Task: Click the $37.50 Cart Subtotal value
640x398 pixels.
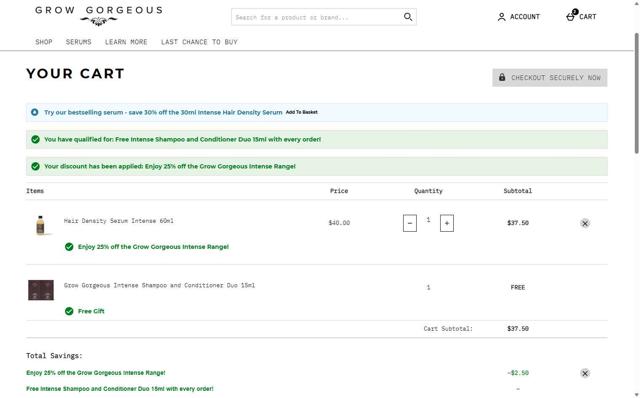Action: click(518, 329)
